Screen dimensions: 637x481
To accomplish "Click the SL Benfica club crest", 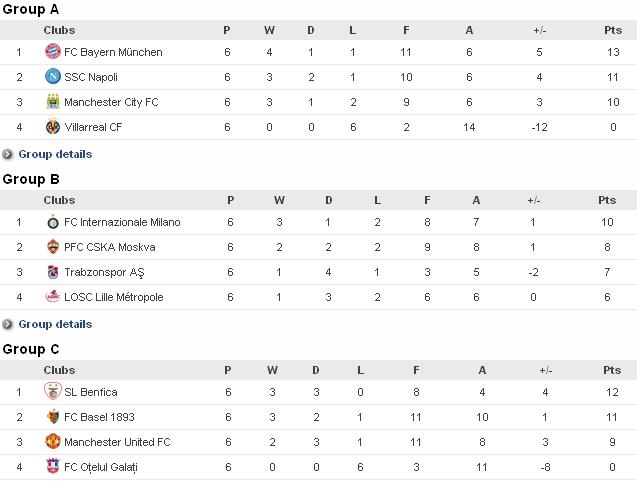I will pyautogui.click(x=53, y=391).
